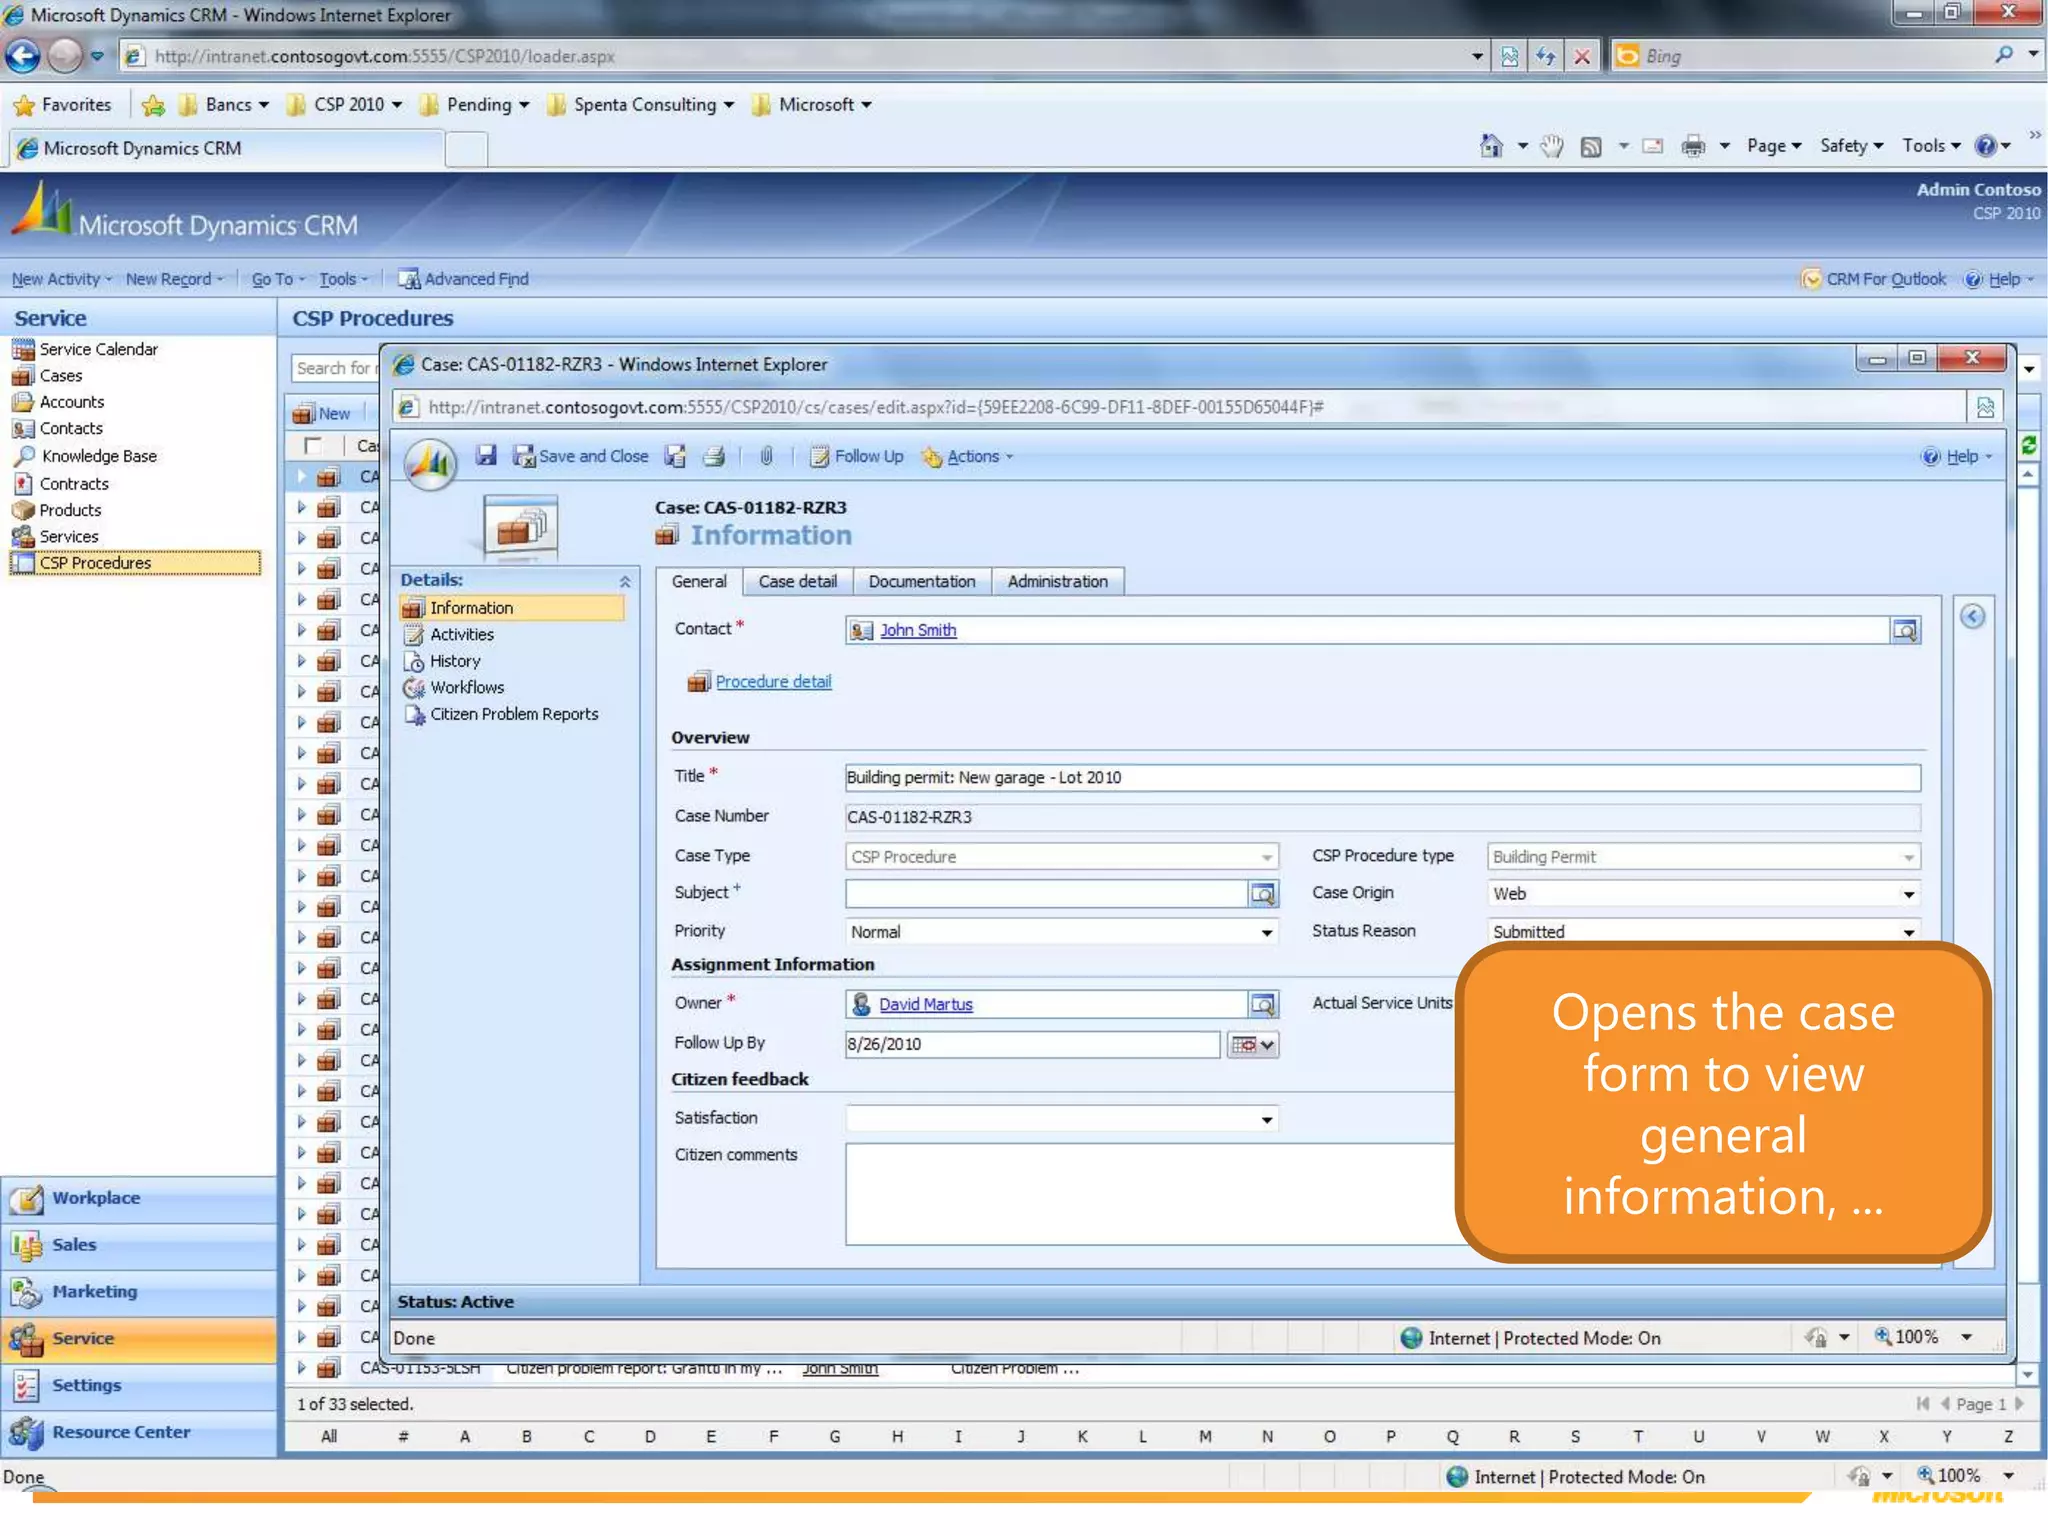Open Workflows in Details list

[467, 688]
